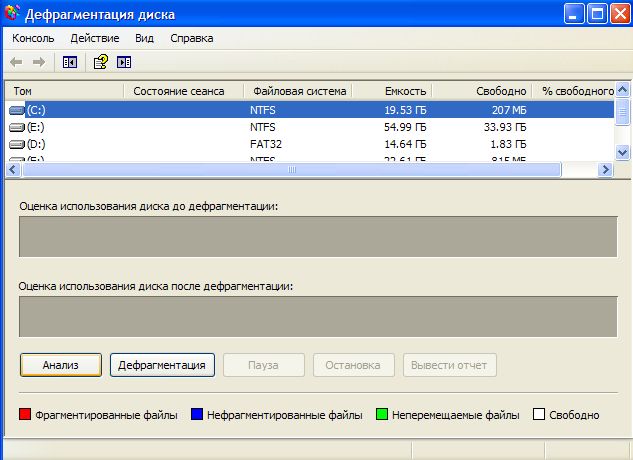Screen dimensions: 633x460
Task: Open the Консоль menu
Action: 33,38
